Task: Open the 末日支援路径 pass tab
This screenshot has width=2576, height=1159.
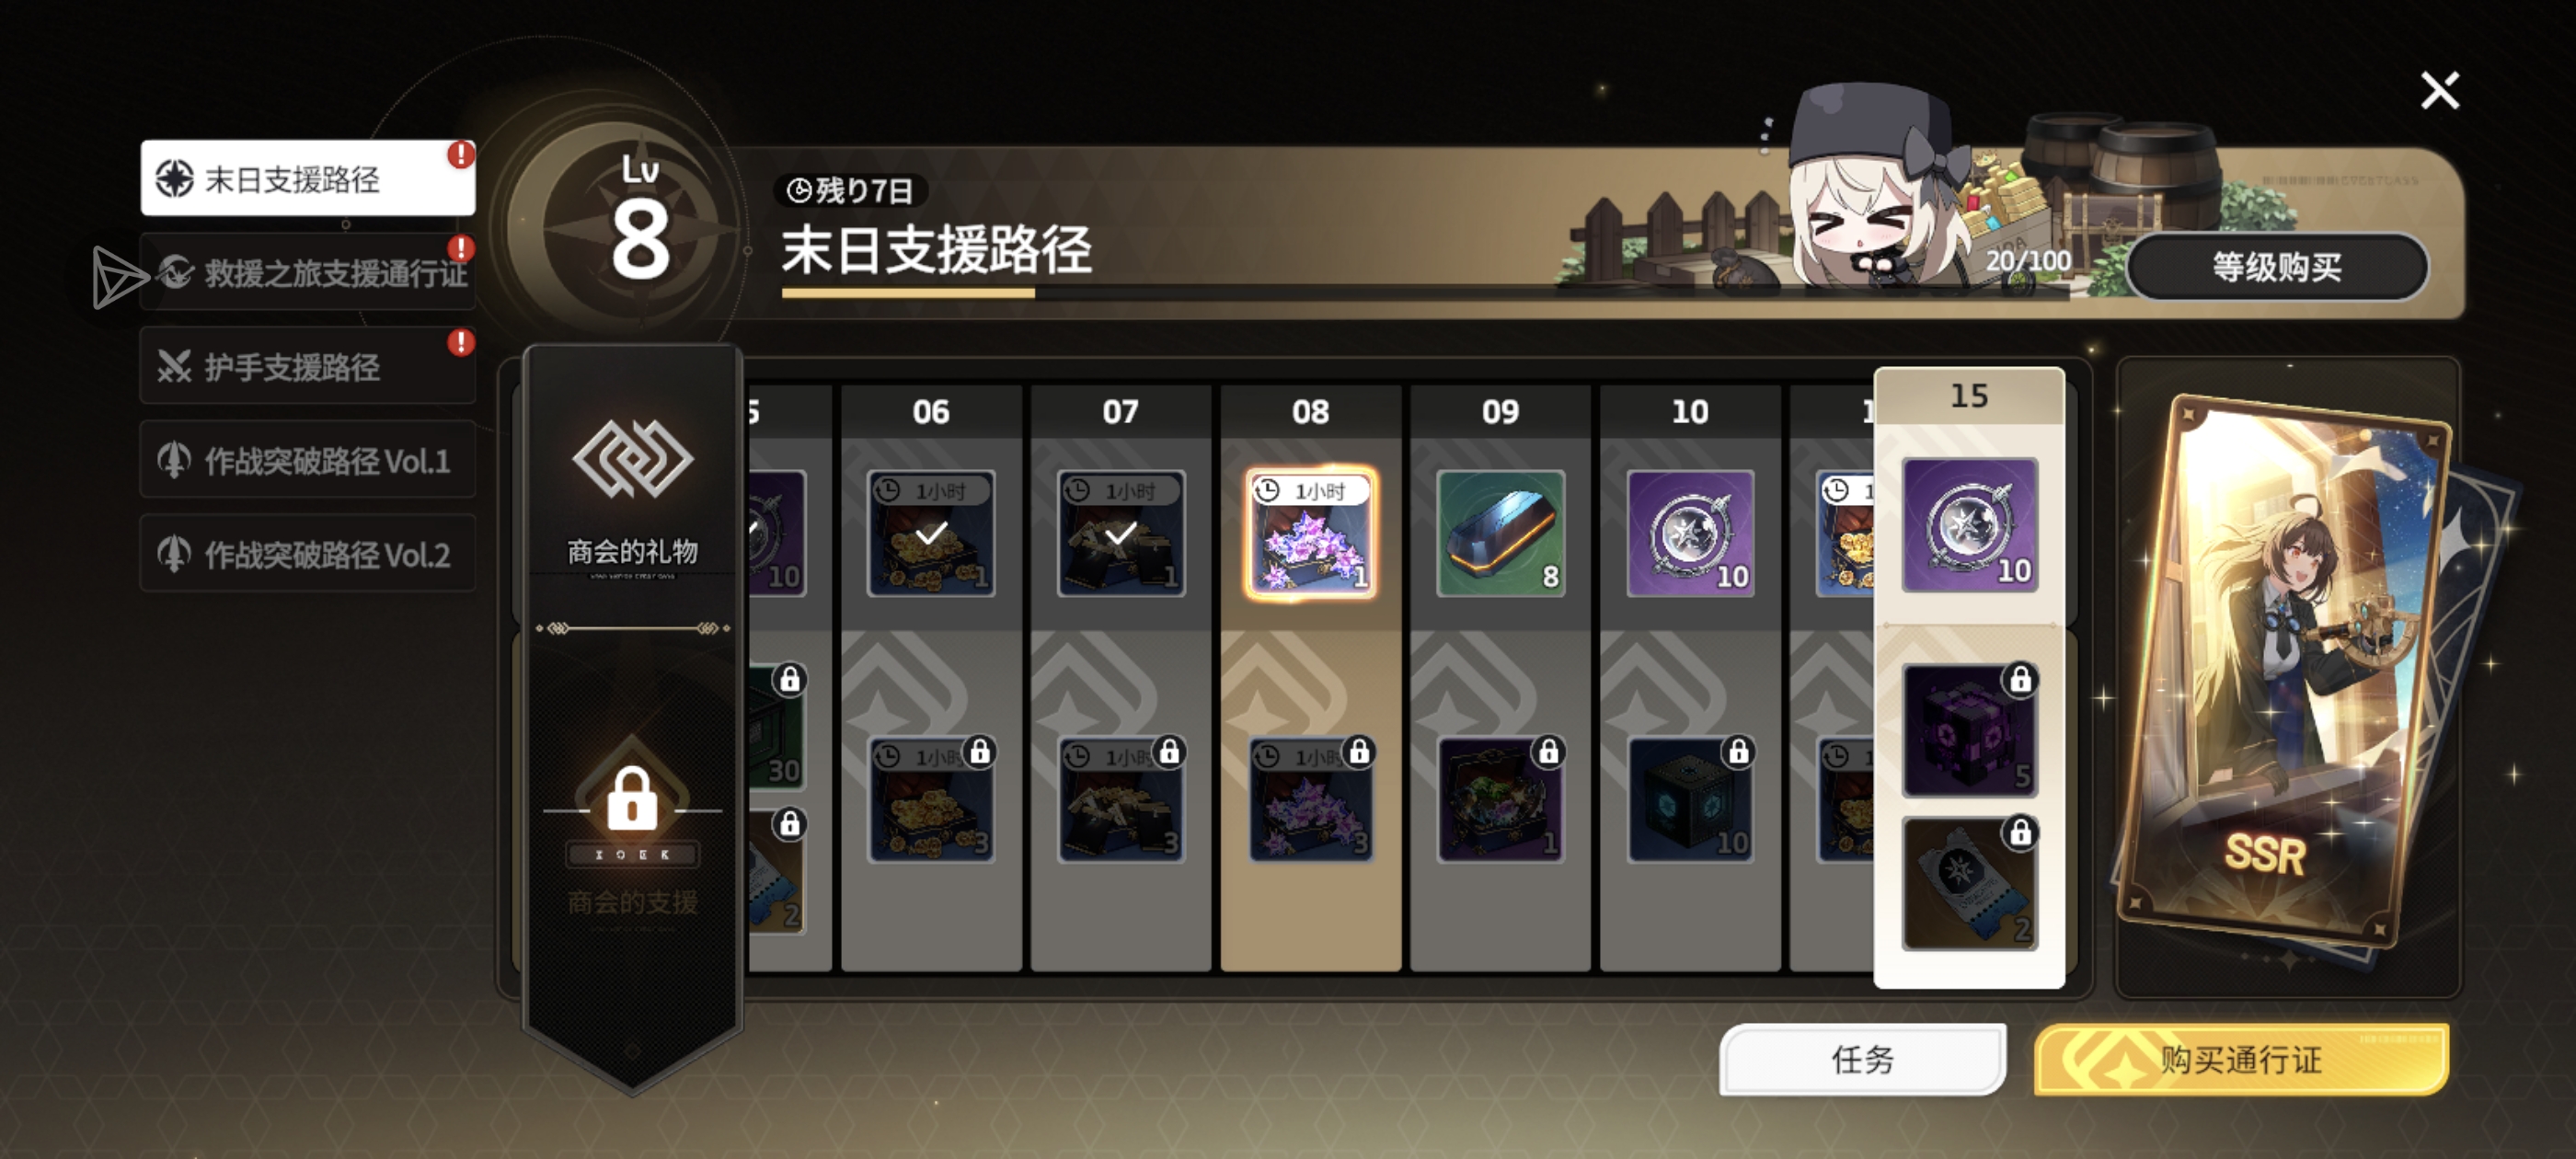Action: (307, 178)
